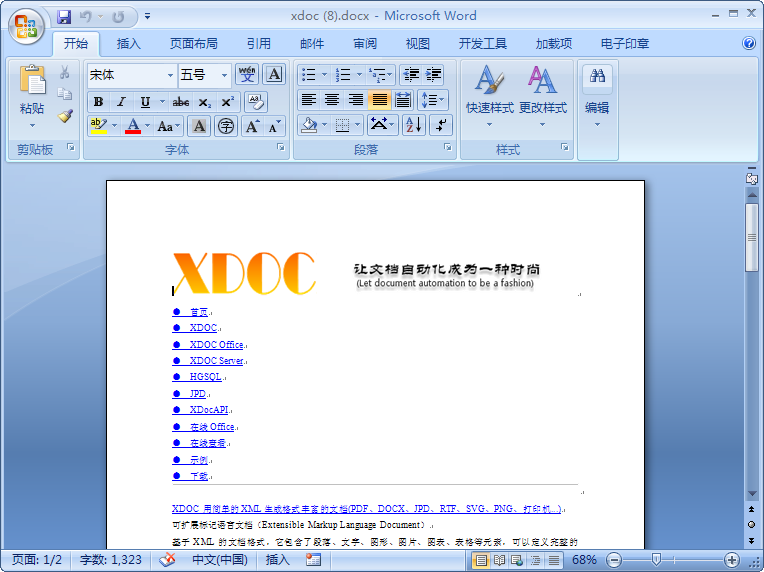This screenshot has height=572, width=764.
Task: Open the Office button menu
Action: pos(26,26)
